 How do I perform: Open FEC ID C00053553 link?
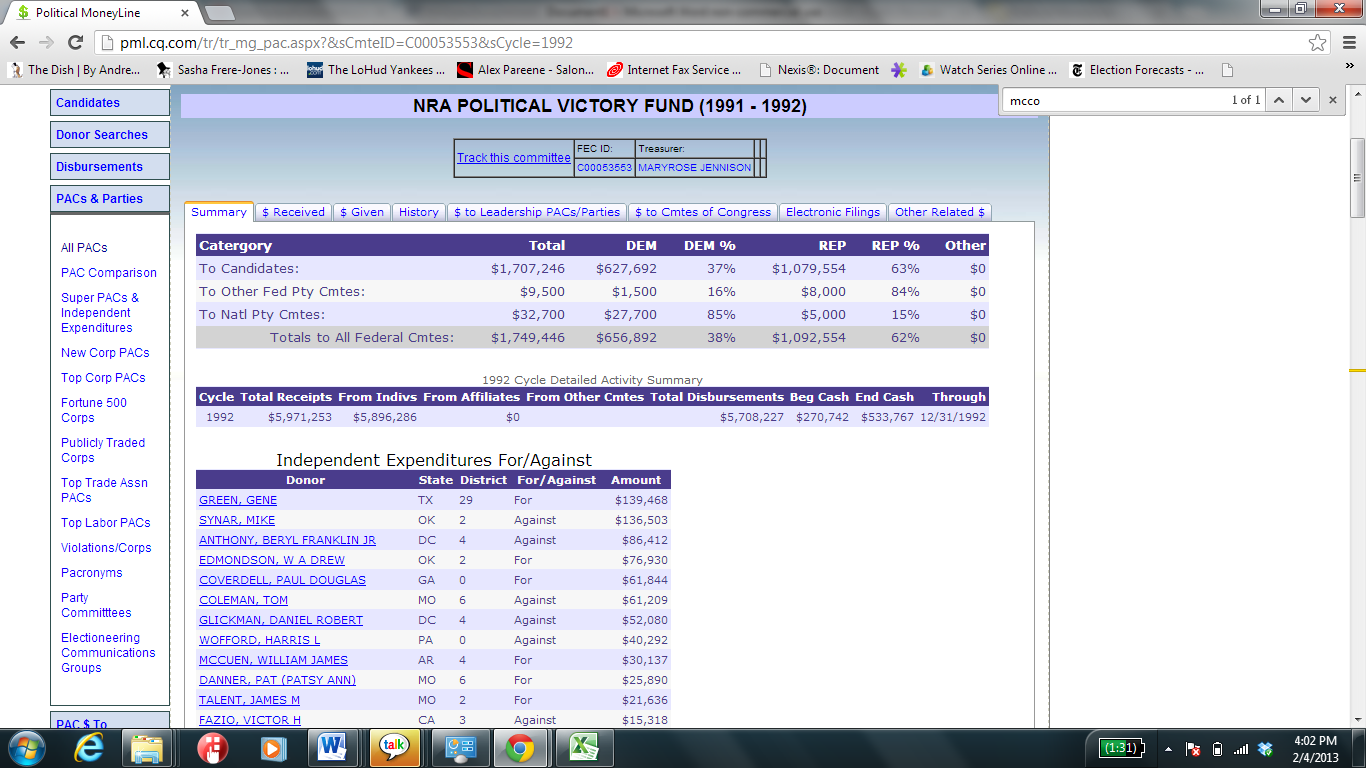pyautogui.click(x=604, y=168)
